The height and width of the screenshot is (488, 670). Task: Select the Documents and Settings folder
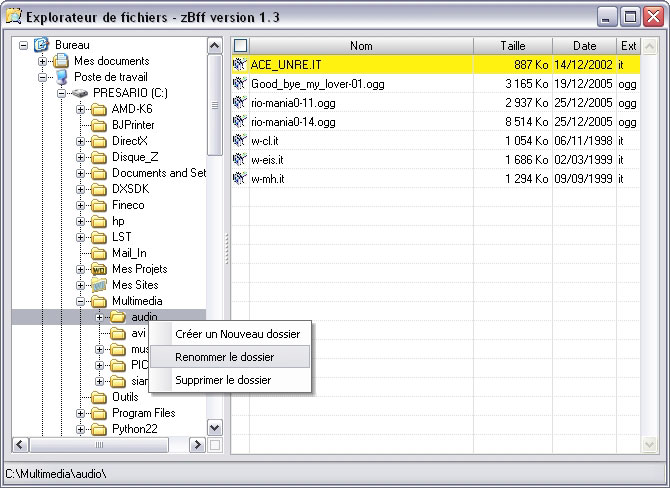159,173
